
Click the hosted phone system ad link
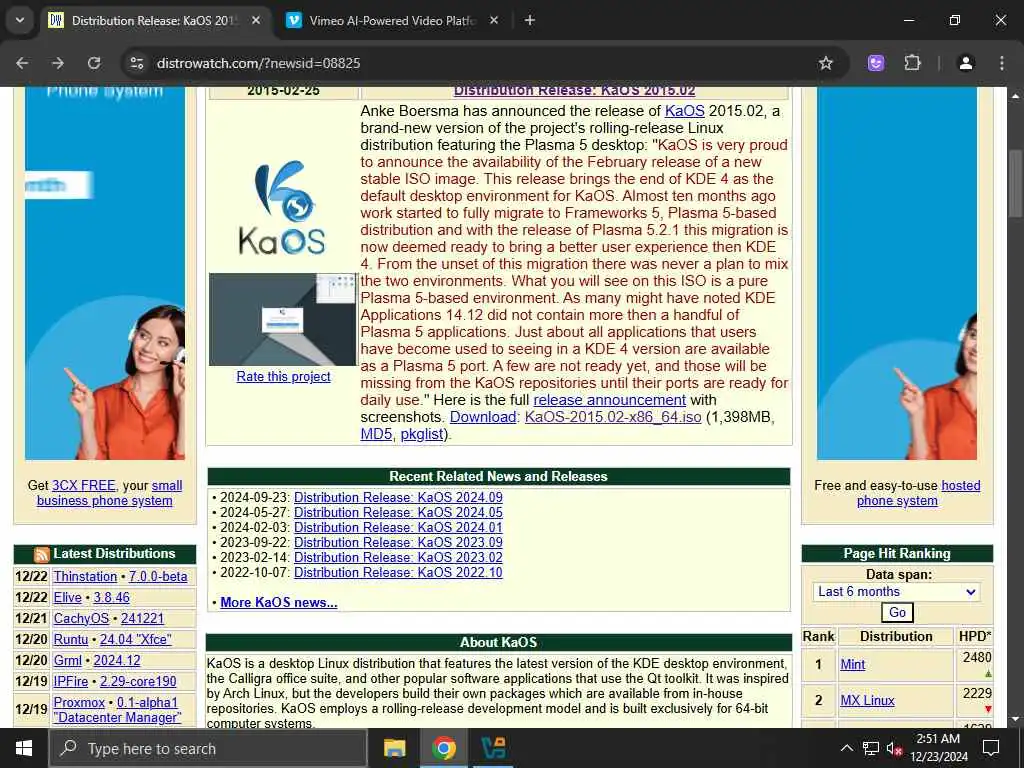pyautogui.click(x=918, y=493)
